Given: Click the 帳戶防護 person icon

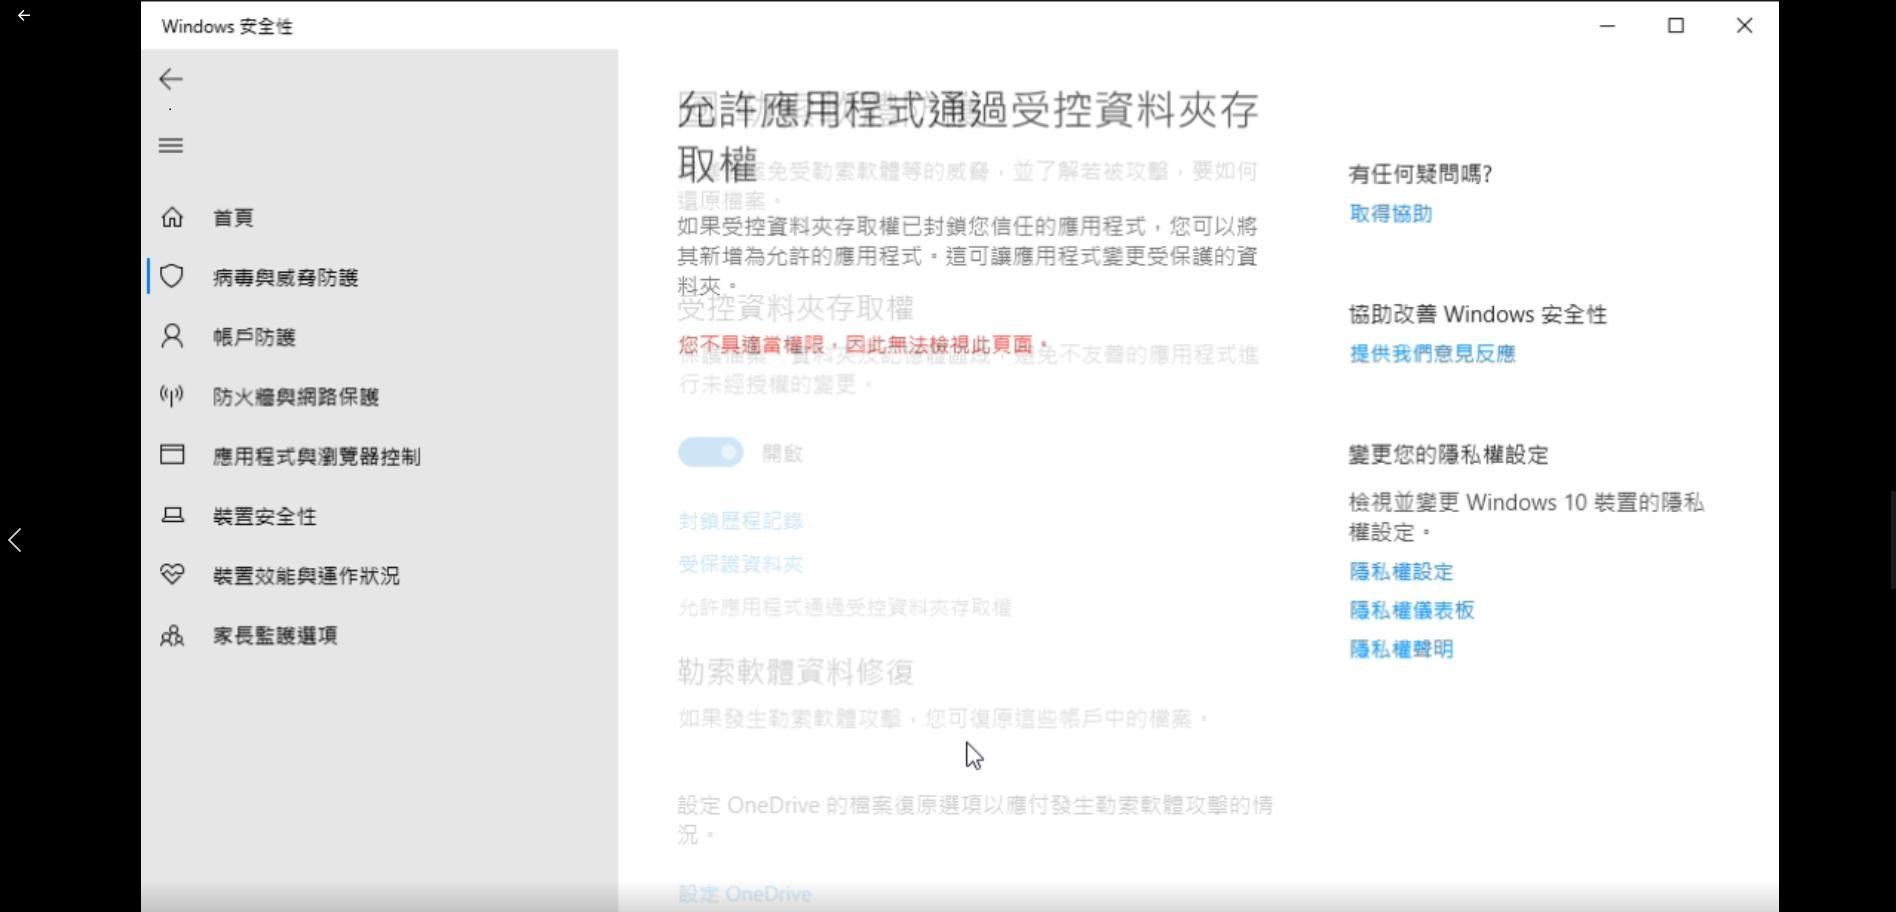Looking at the screenshot, I should point(172,337).
